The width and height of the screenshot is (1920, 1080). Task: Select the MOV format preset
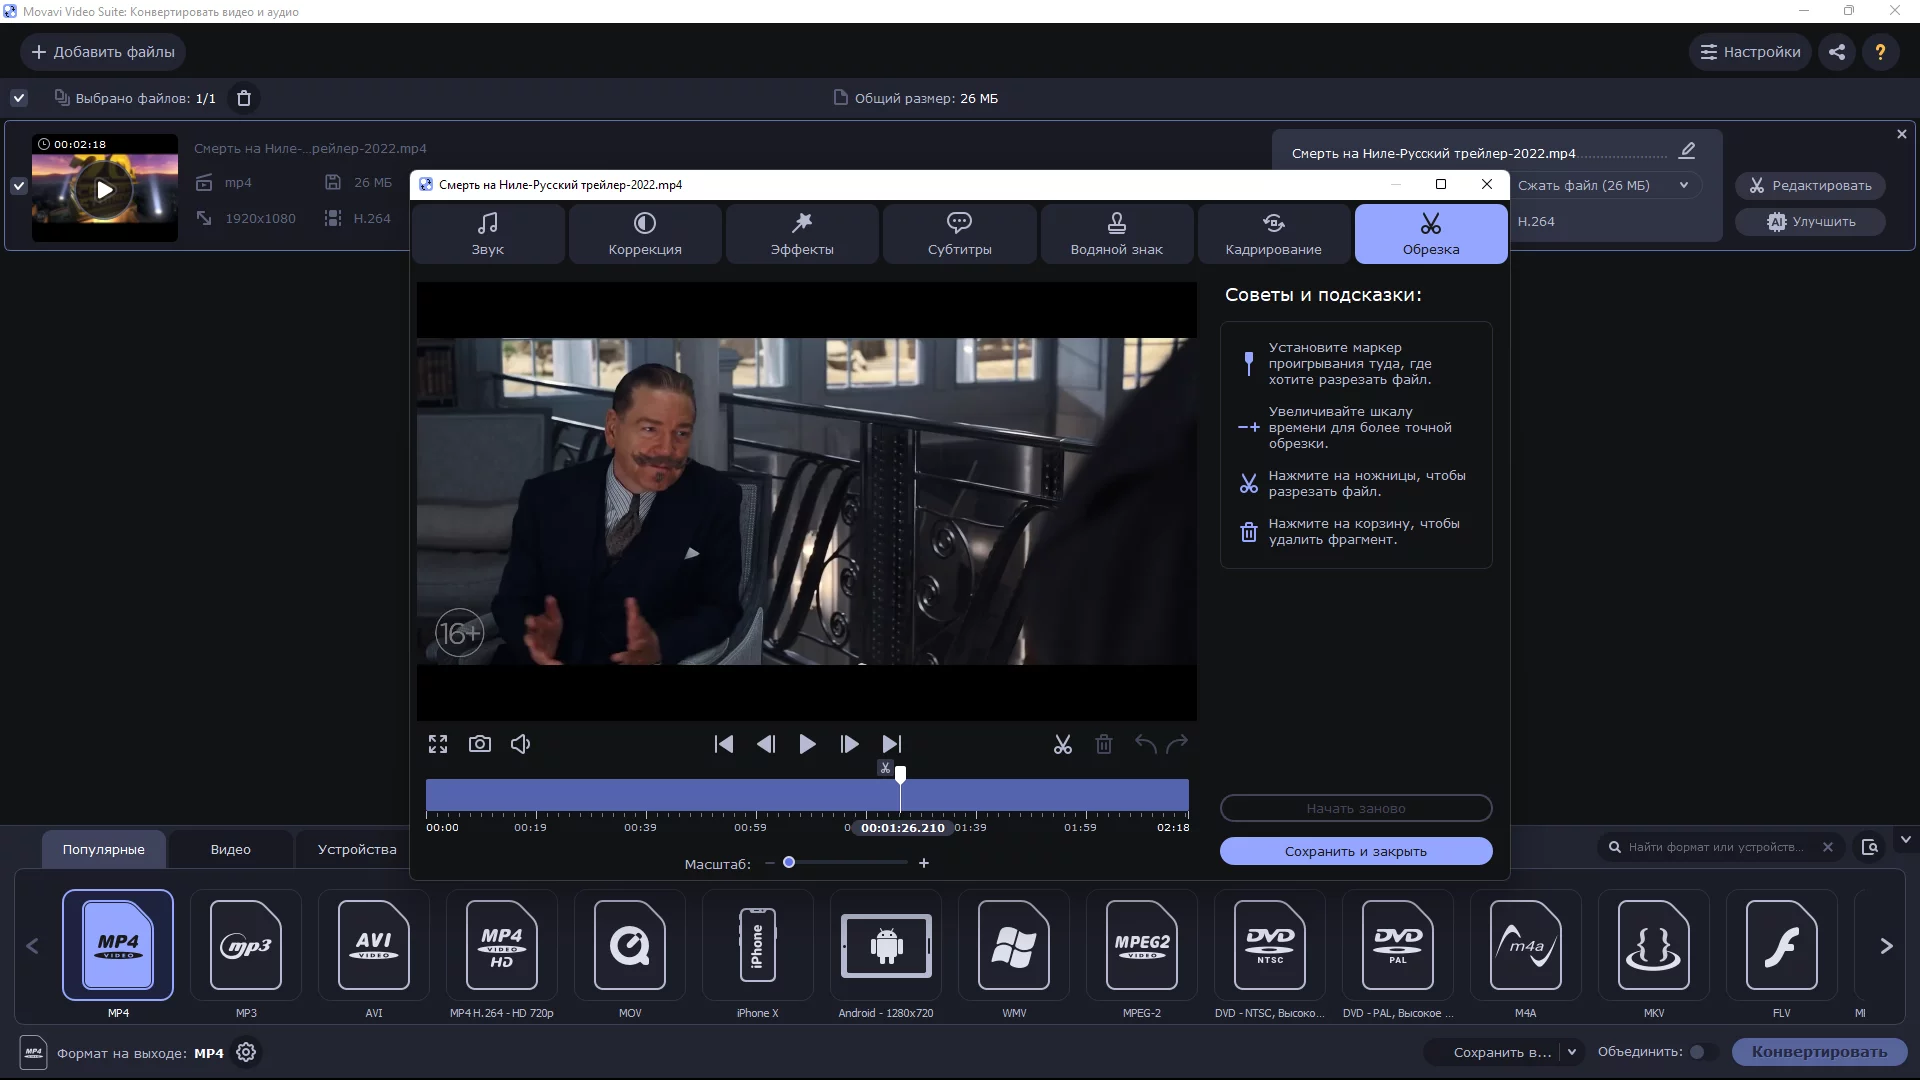click(x=630, y=945)
